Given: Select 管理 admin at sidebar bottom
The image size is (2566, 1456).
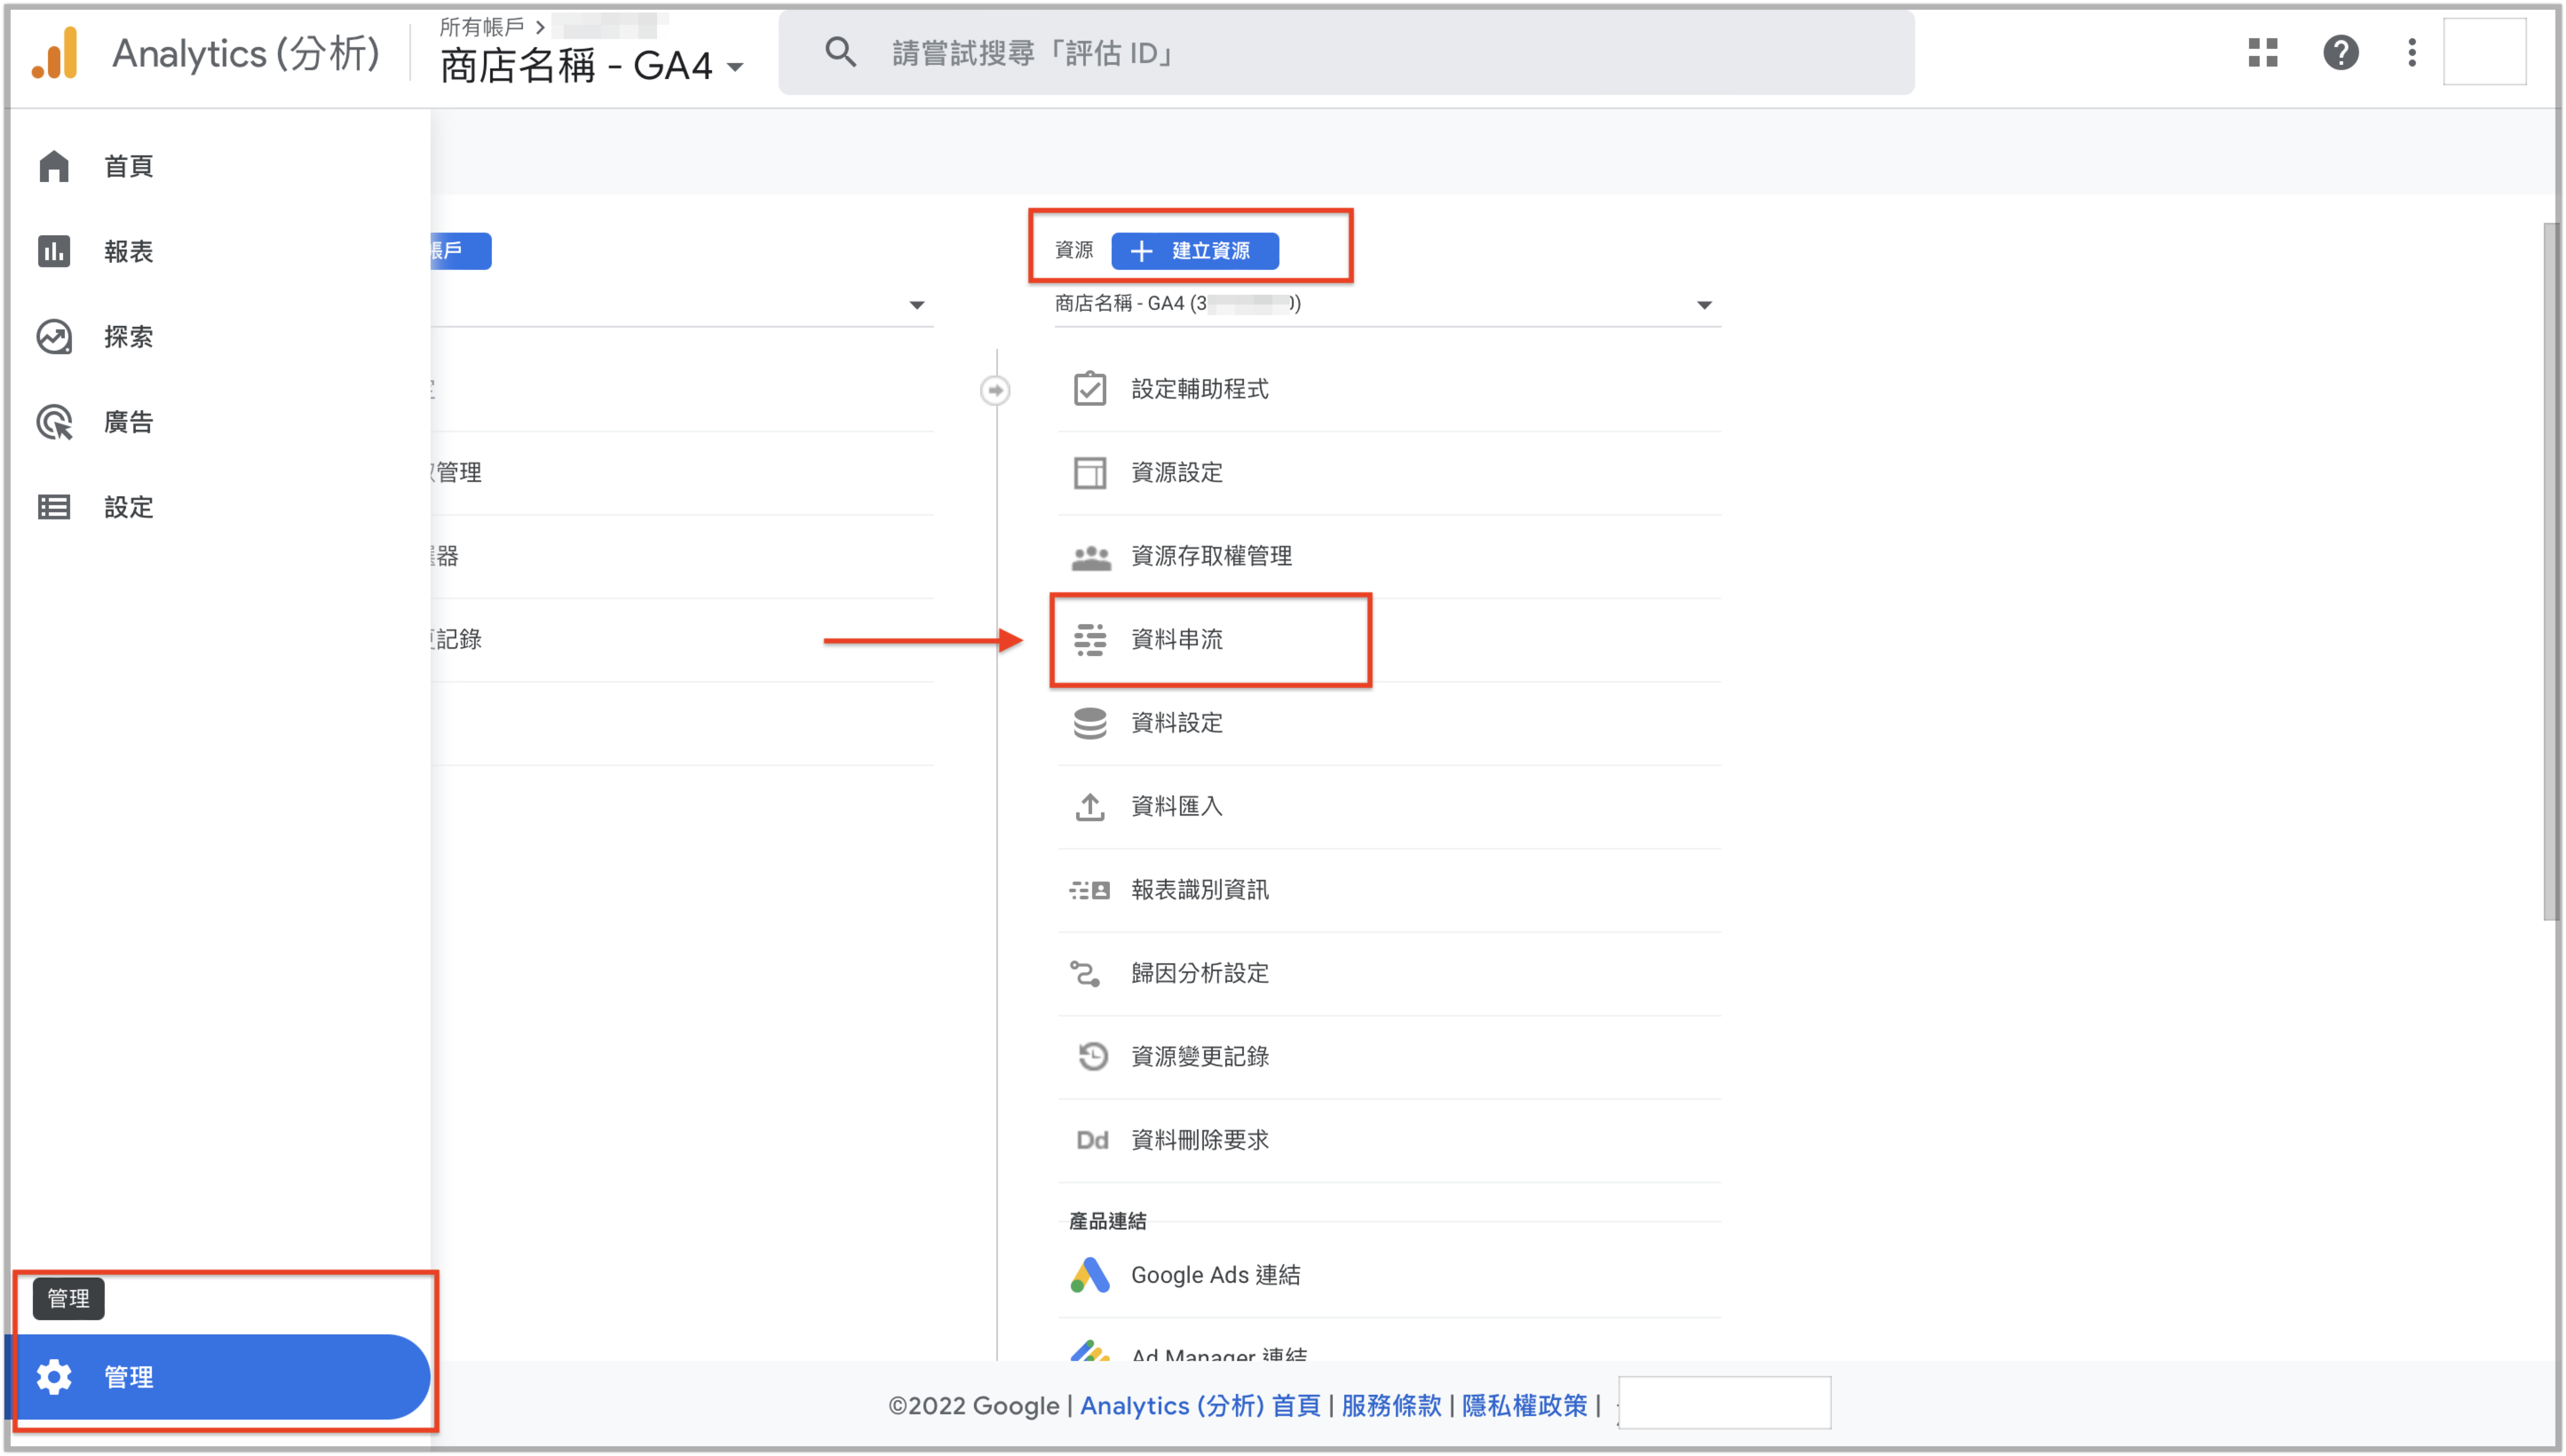Looking at the screenshot, I should point(218,1376).
